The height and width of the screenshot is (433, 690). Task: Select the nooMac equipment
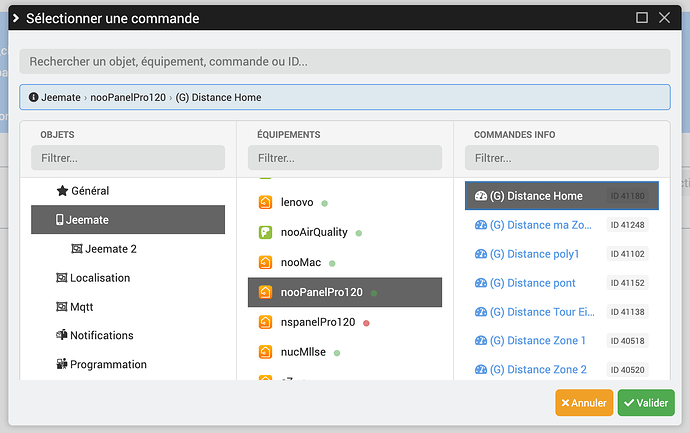pos(345,262)
